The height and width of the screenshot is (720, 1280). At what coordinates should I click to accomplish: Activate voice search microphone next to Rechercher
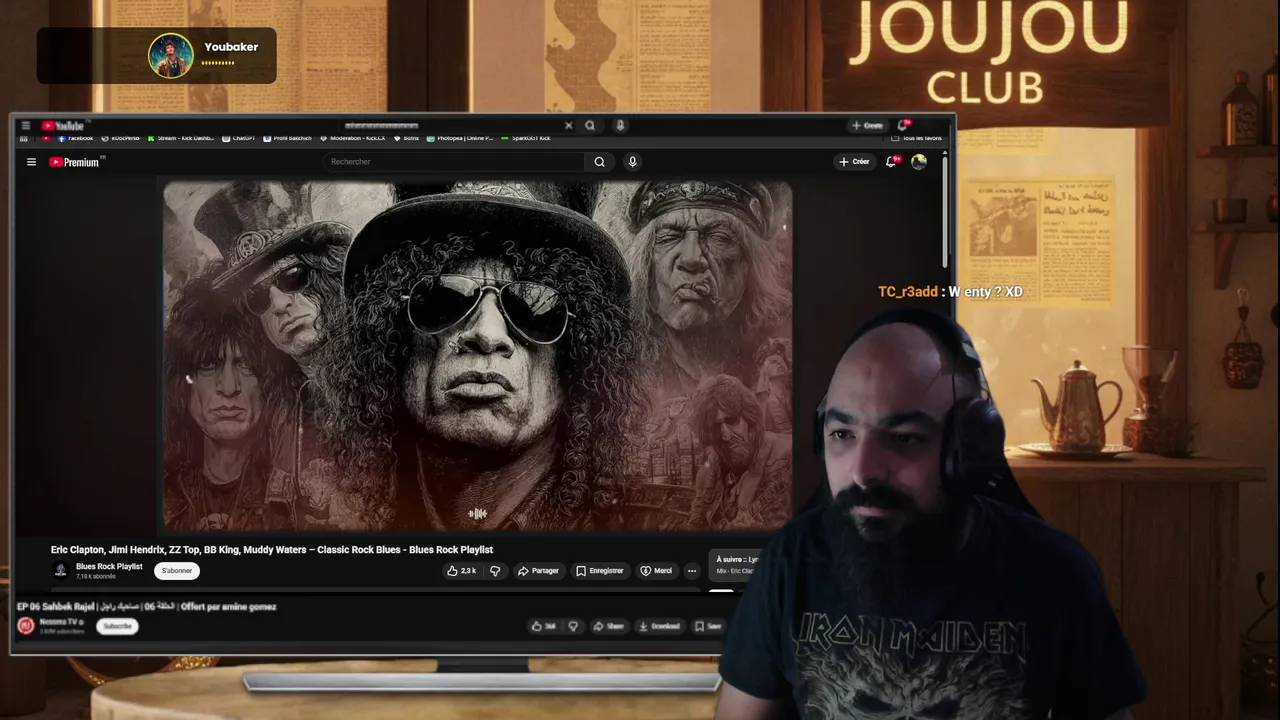632,162
